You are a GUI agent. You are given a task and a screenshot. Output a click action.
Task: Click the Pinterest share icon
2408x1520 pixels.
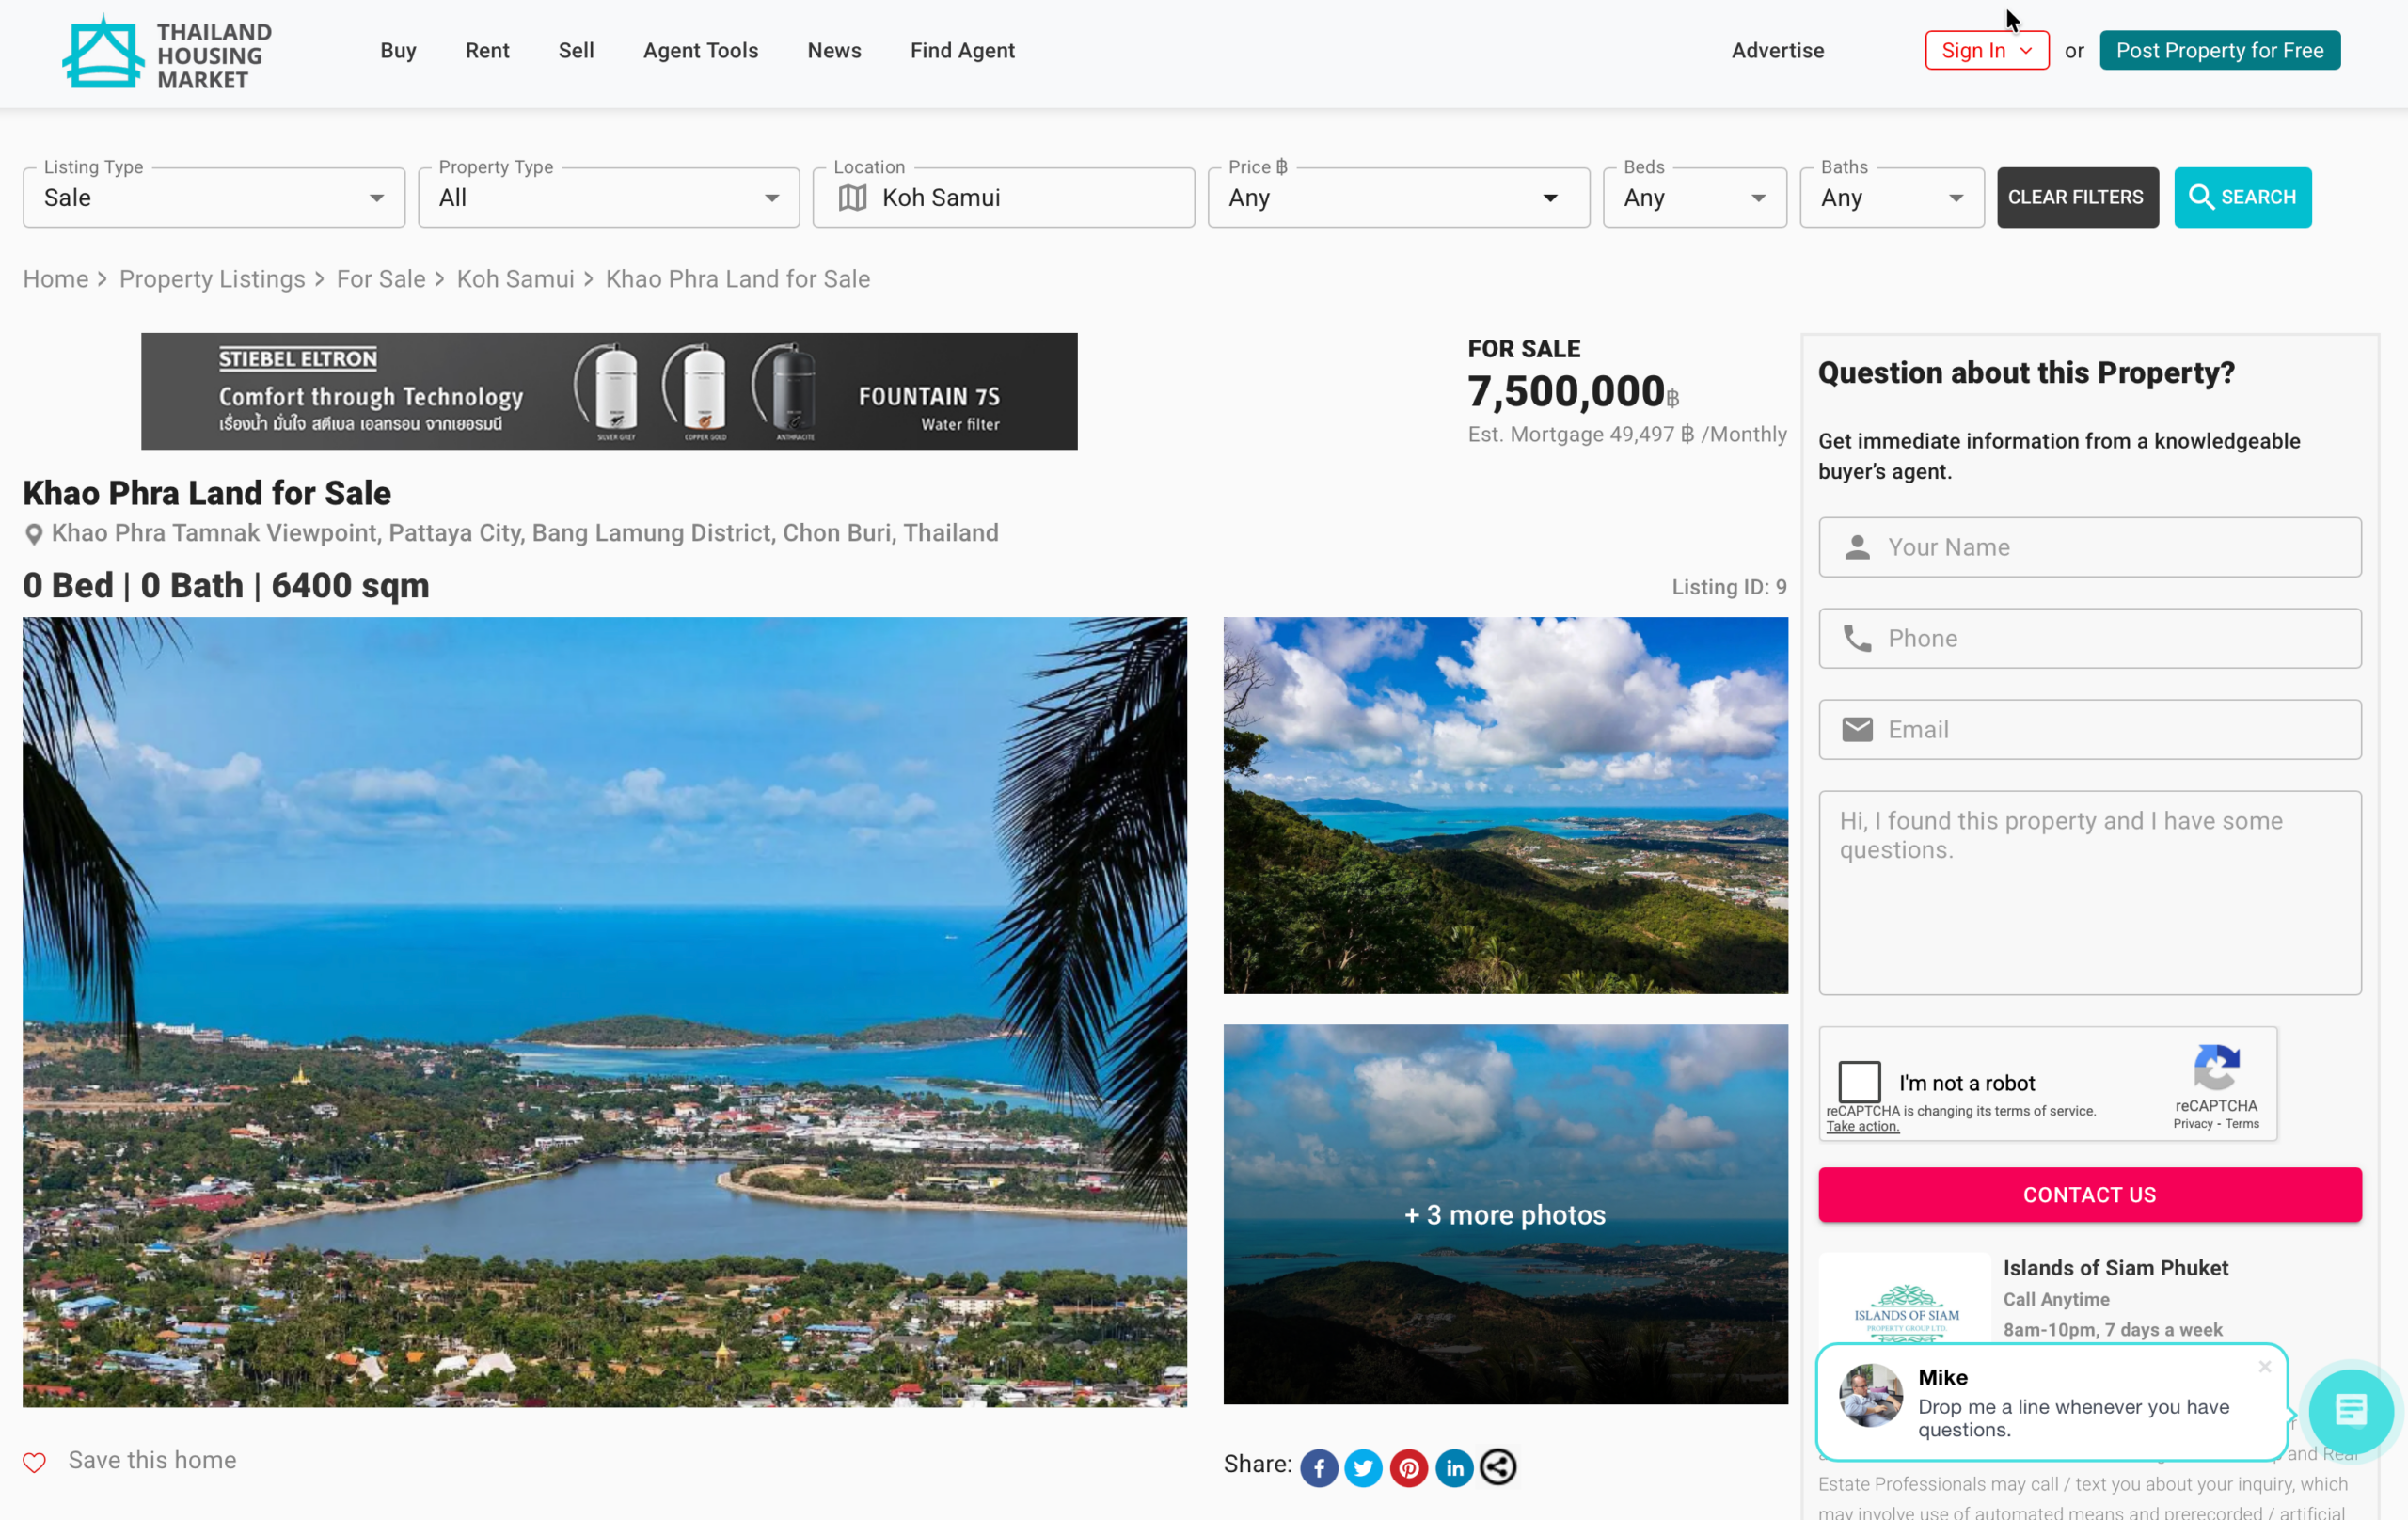1408,1467
